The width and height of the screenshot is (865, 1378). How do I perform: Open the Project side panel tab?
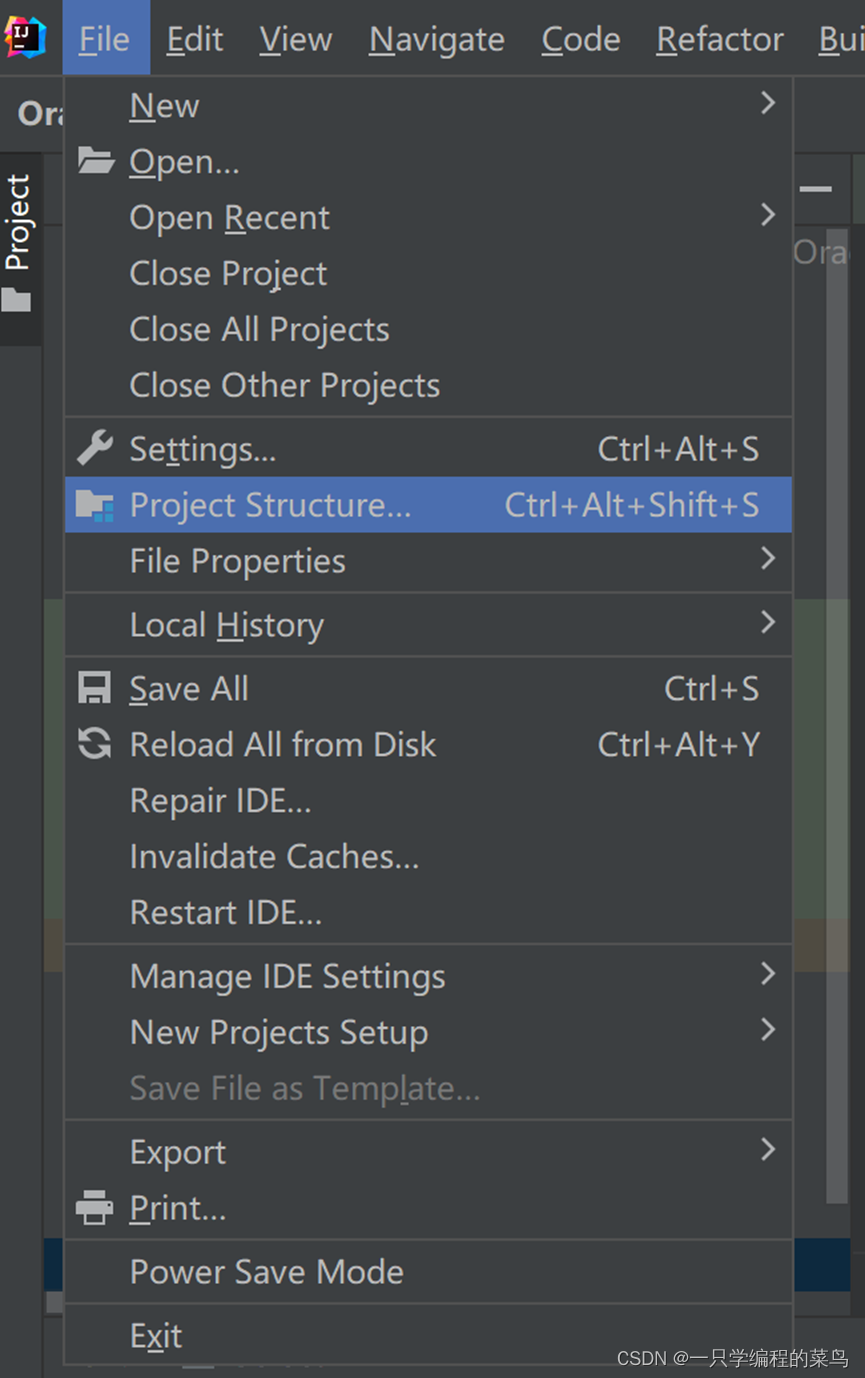(x=18, y=222)
